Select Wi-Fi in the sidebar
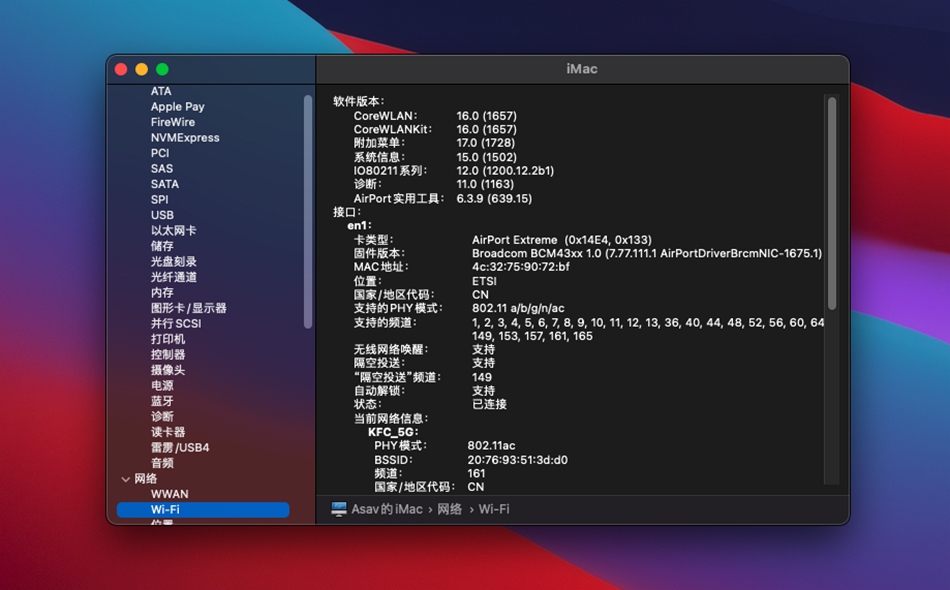The image size is (950, 590). pos(165,510)
